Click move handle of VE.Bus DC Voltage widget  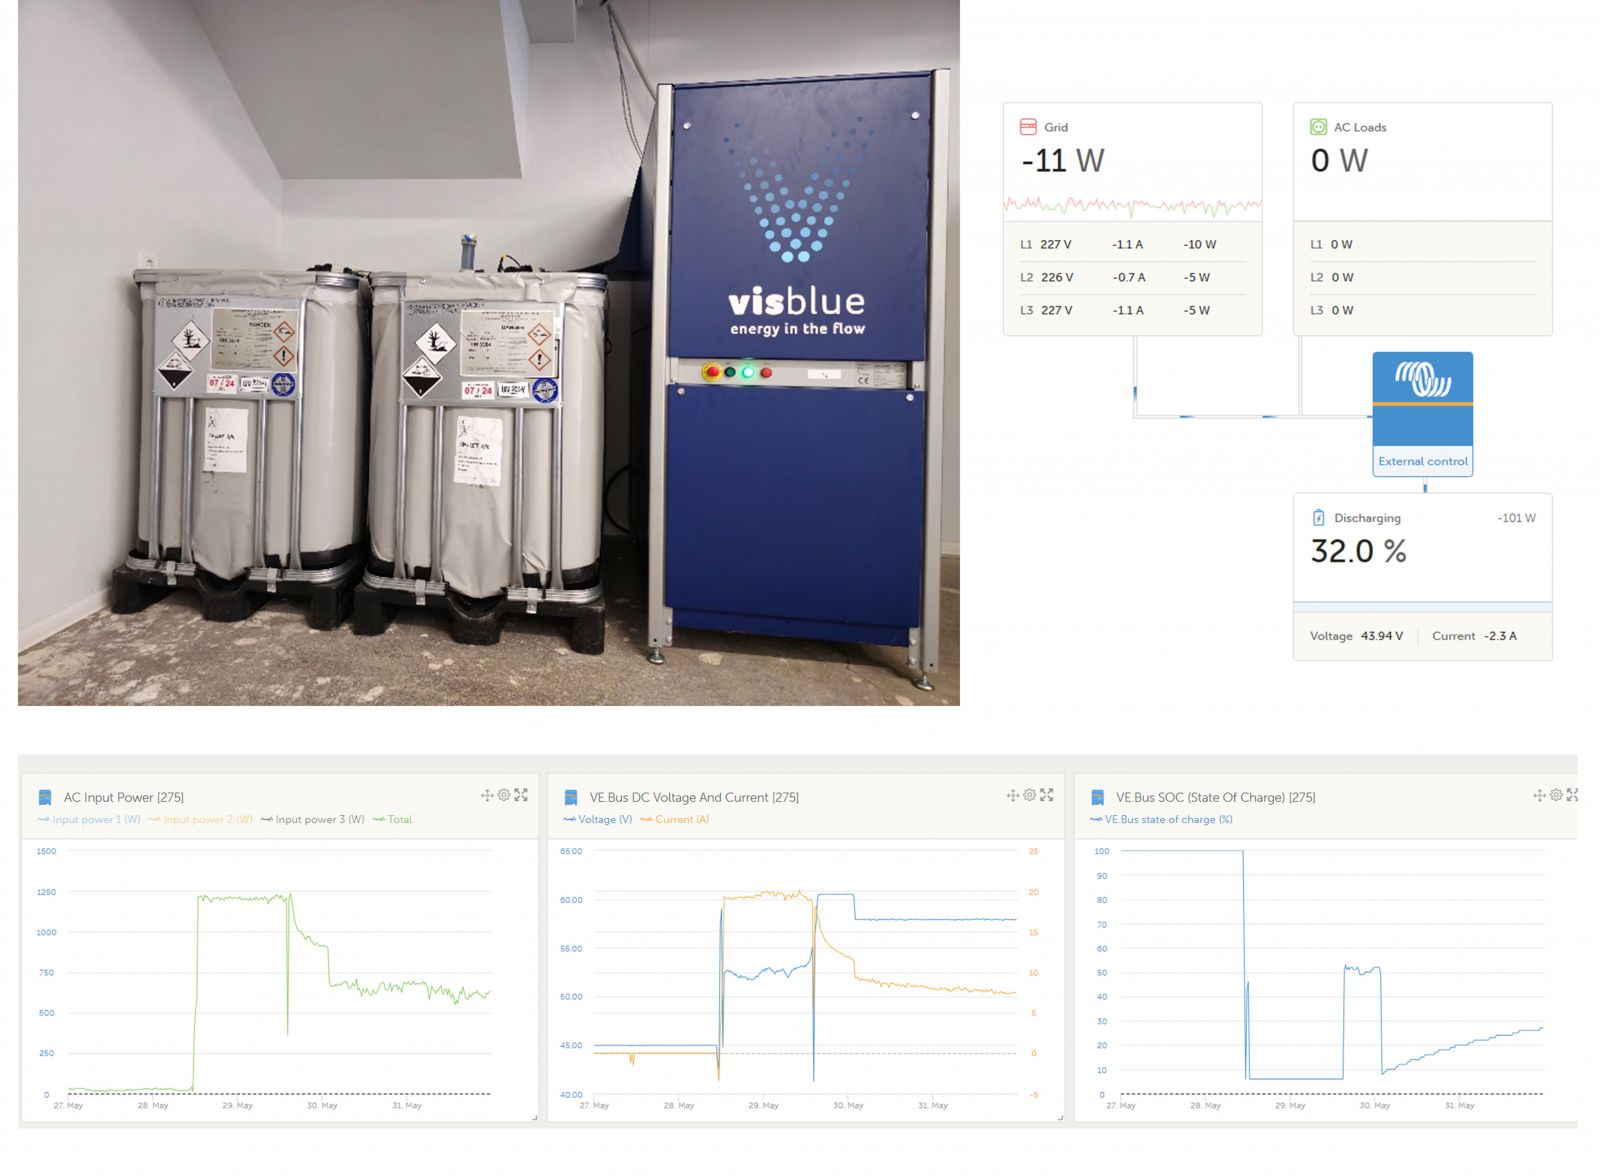(1013, 795)
